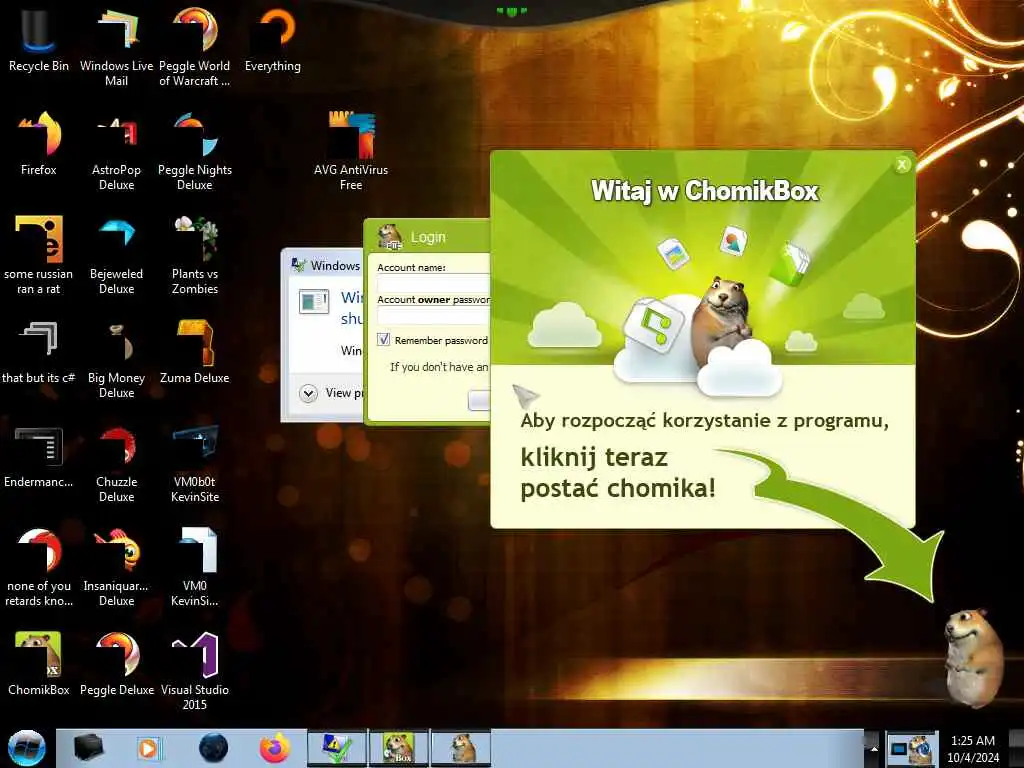Open the Recycle Bin desktop icon
The height and width of the screenshot is (768, 1024).
(x=39, y=38)
